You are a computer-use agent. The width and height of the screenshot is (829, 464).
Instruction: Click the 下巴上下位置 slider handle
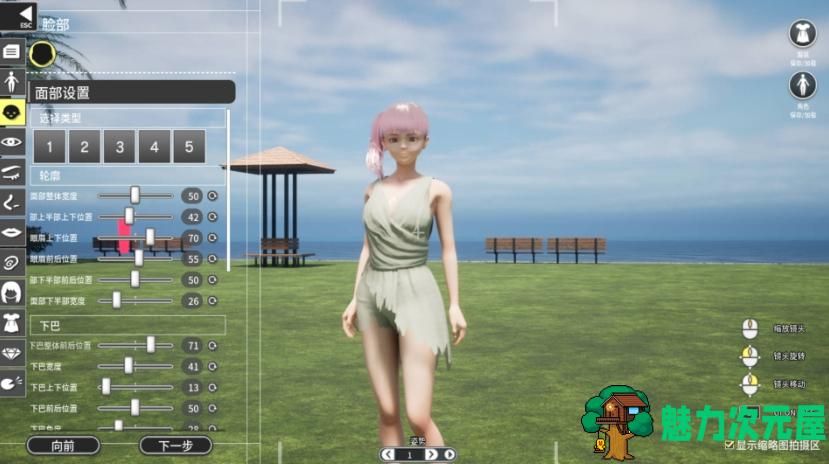tap(106, 387)
